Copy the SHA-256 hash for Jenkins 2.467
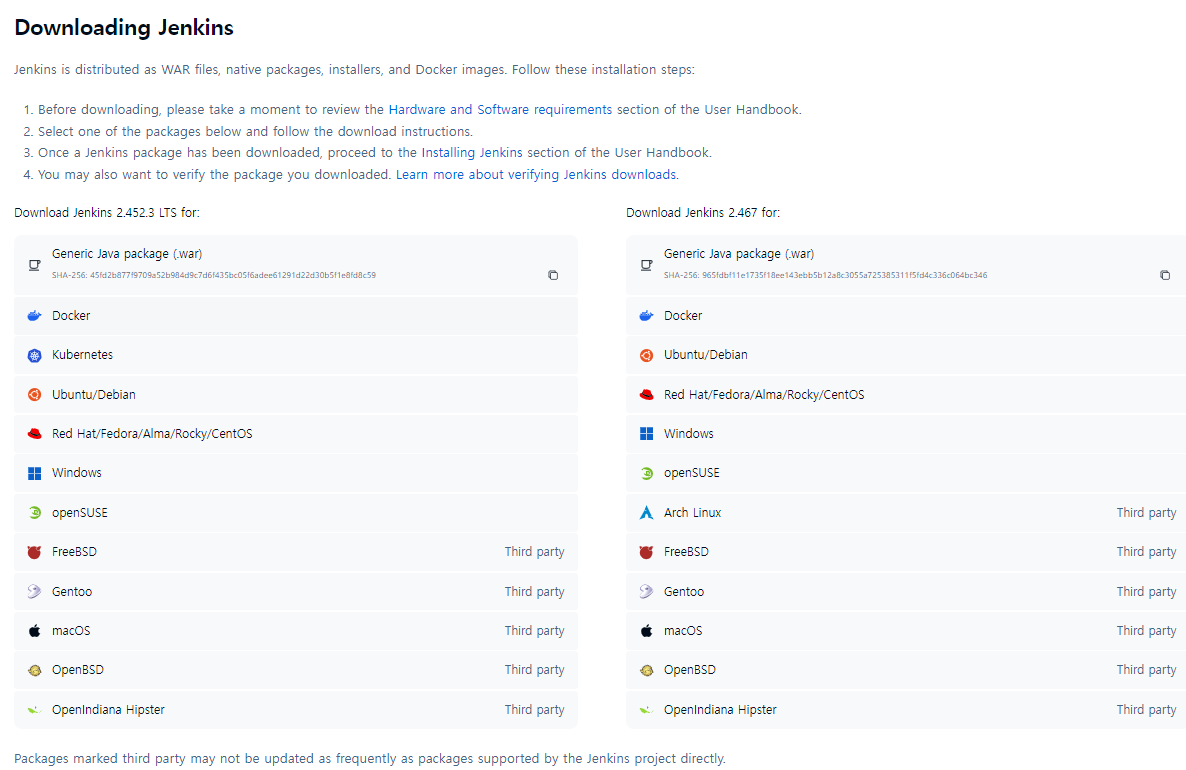Image resolution: width=1186 pixels, height=770 pixels. click(1165, 275)
